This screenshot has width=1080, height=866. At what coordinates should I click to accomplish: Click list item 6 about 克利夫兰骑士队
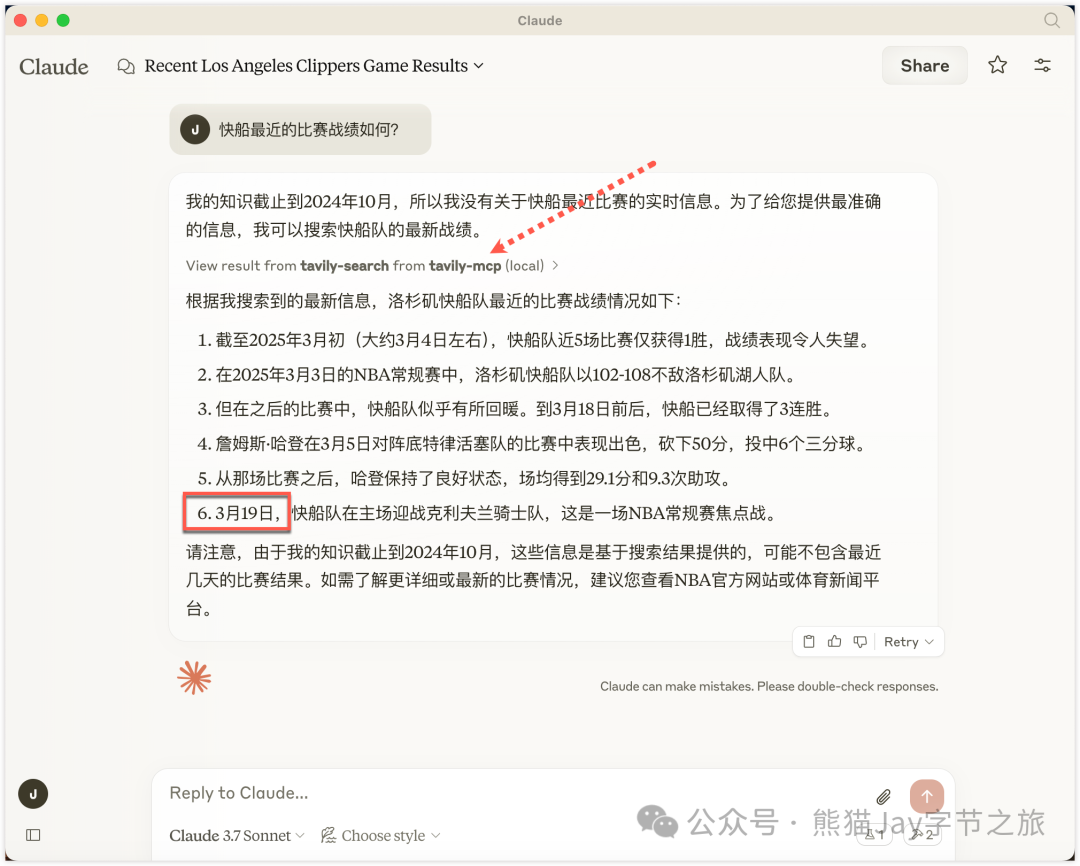[x=489, y=513]
